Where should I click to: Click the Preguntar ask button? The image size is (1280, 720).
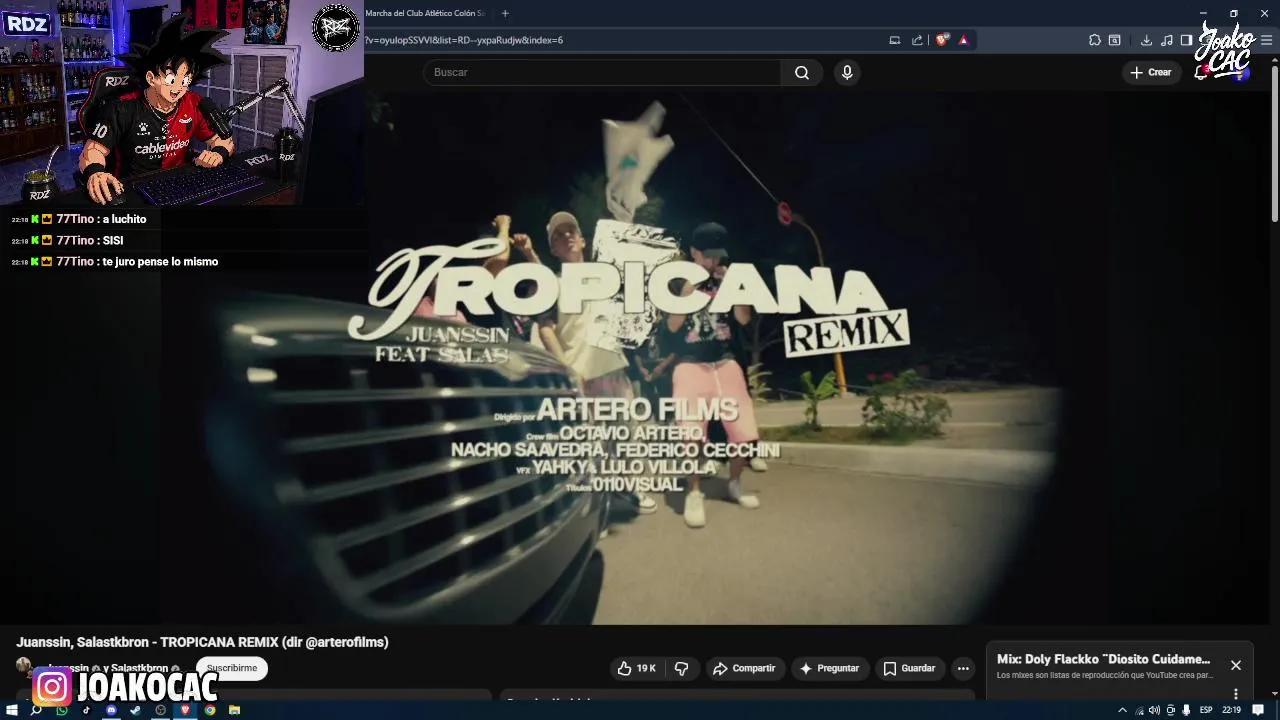(x=829, y=668)
